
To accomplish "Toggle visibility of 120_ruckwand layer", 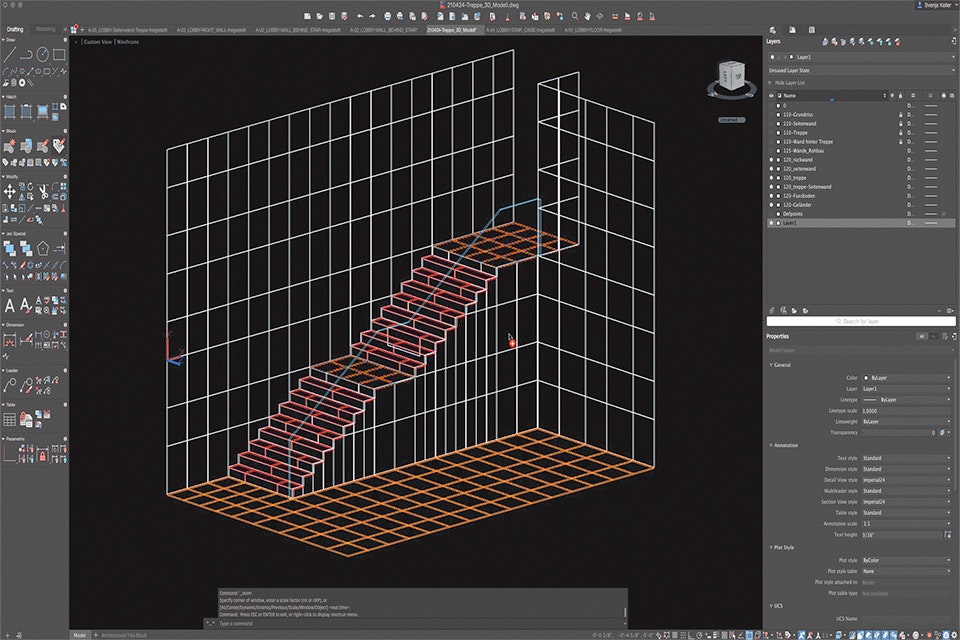I will click(771, 160).
